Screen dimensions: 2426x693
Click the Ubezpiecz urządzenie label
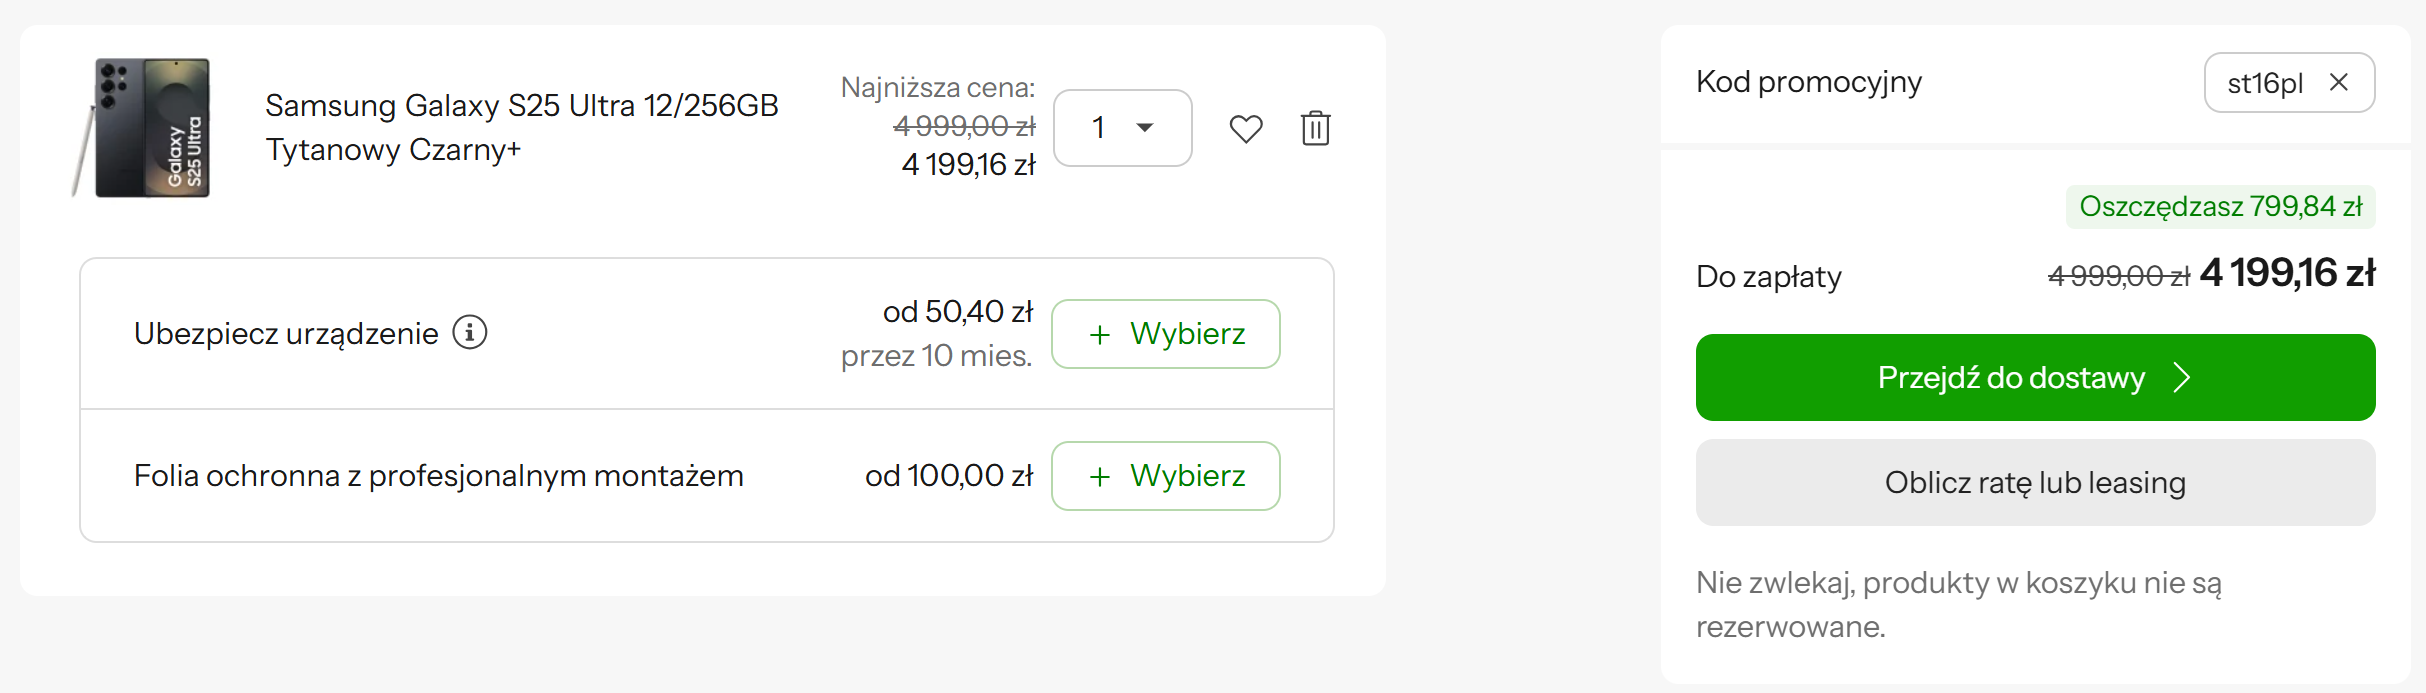coord(286,333)
